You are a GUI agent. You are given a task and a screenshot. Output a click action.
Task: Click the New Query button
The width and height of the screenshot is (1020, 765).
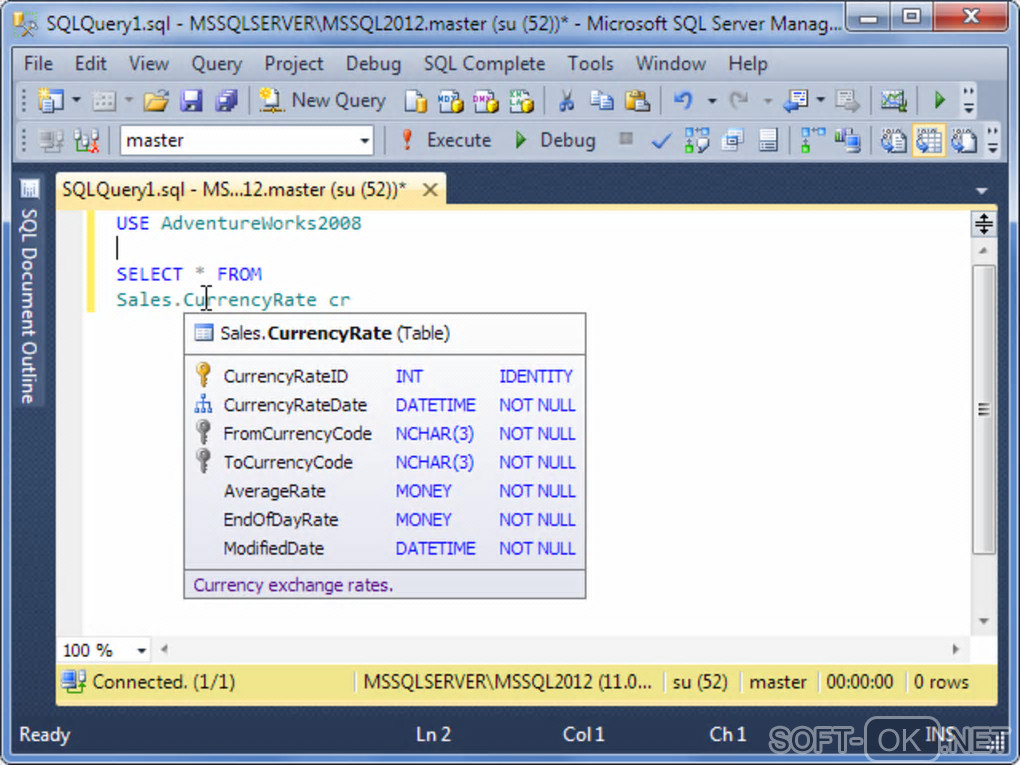point(322,101)
